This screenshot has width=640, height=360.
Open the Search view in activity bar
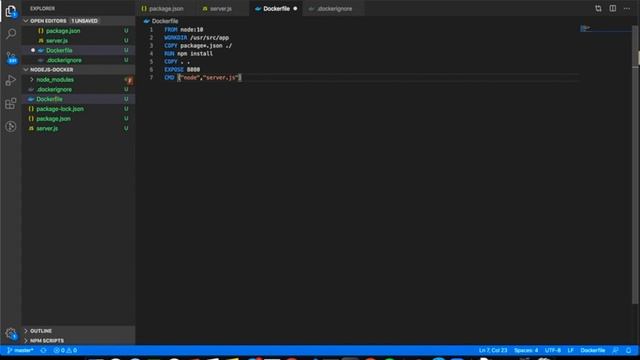click(x=11, y=33)
